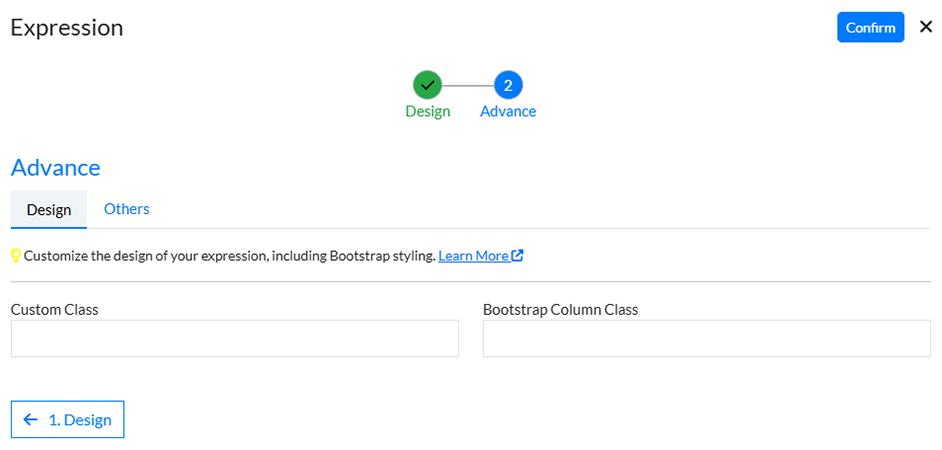
Task: Click the external link icon beside Learn More
Action: [518, 255]
